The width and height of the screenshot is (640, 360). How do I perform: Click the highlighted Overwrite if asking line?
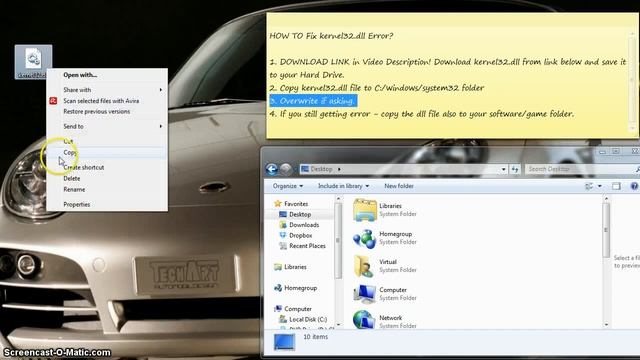313,101
